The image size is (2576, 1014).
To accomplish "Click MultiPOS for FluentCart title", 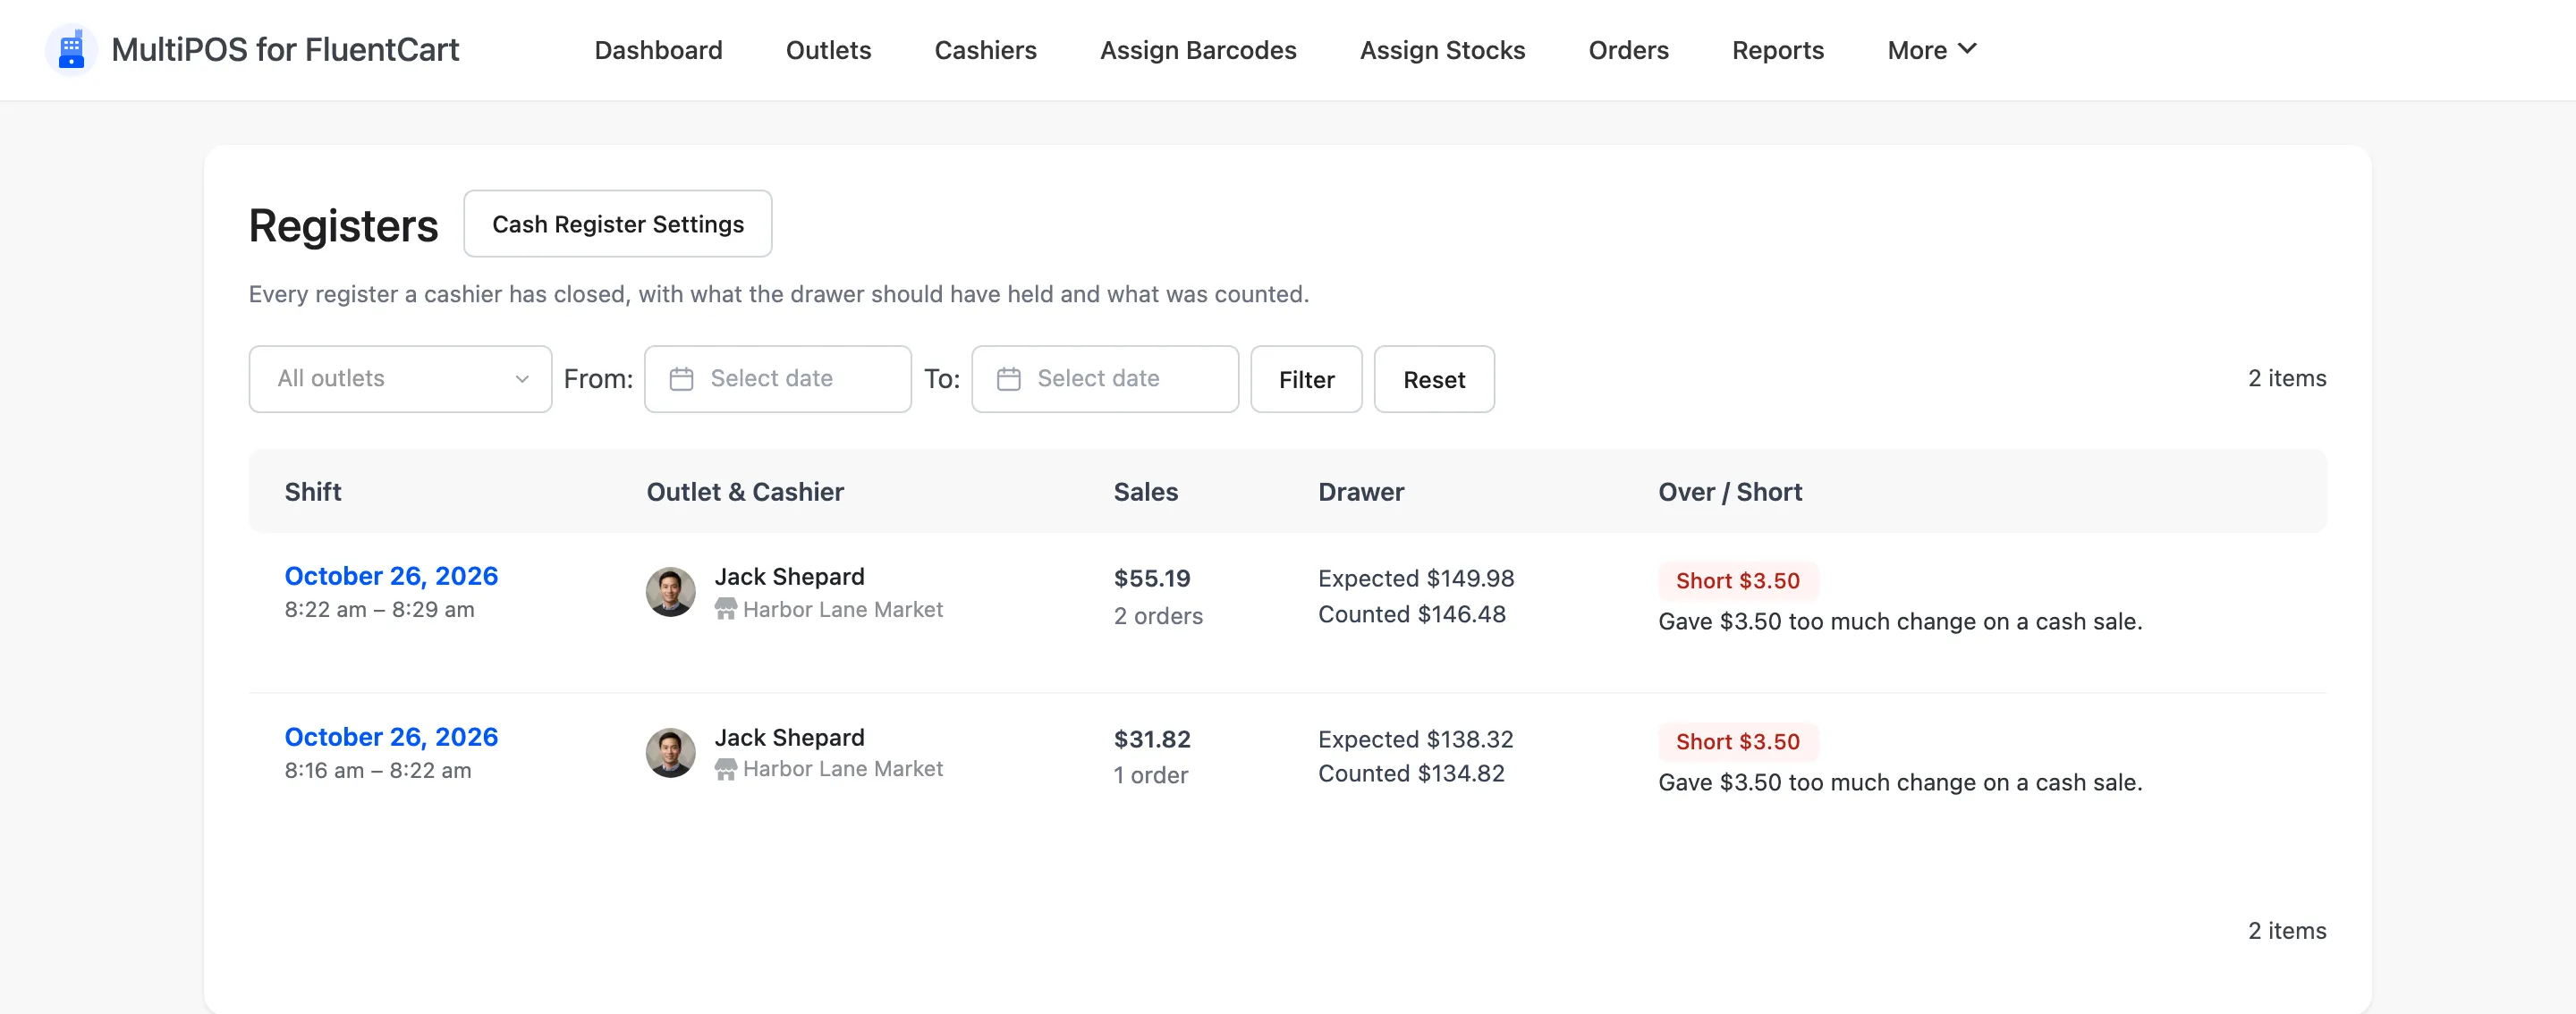I will [285, 49].
